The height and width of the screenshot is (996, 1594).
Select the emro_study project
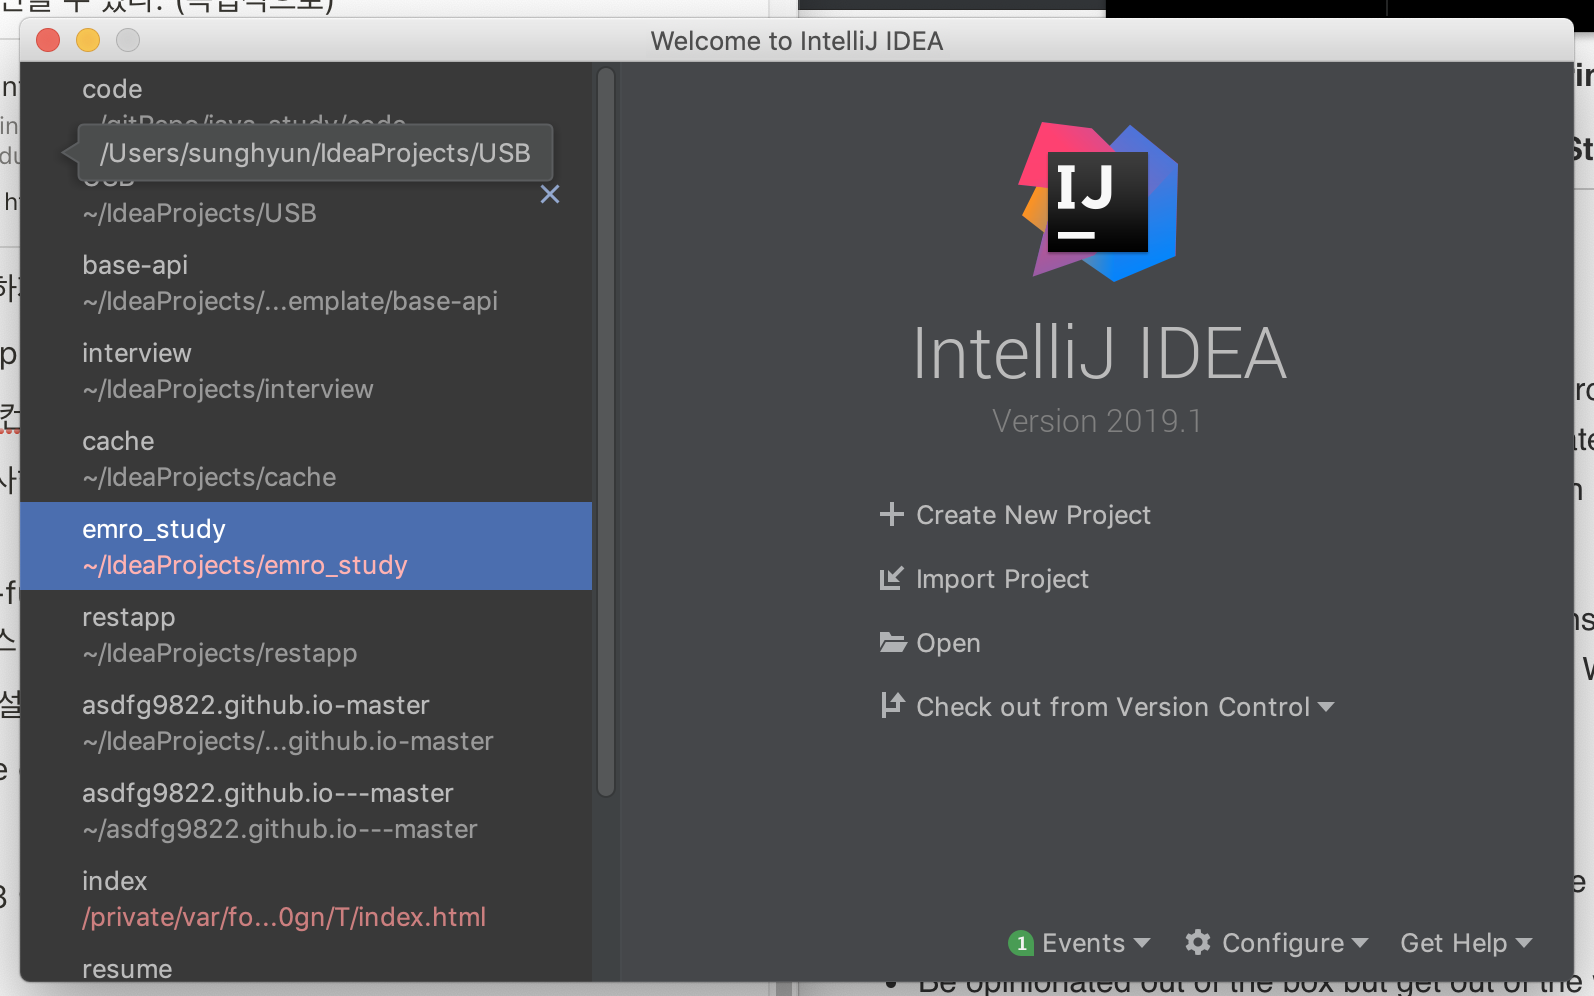point(306,546)
